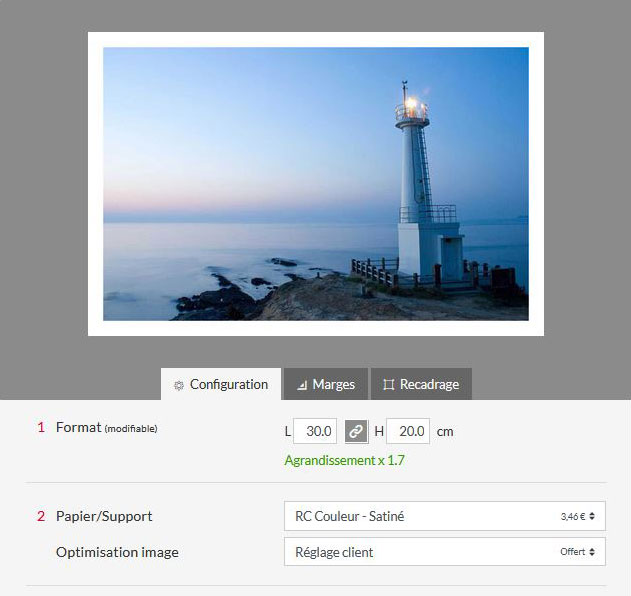Toggle the chain link proportion lock
Viewport: 631px width, 596px height.
(355, 432)
